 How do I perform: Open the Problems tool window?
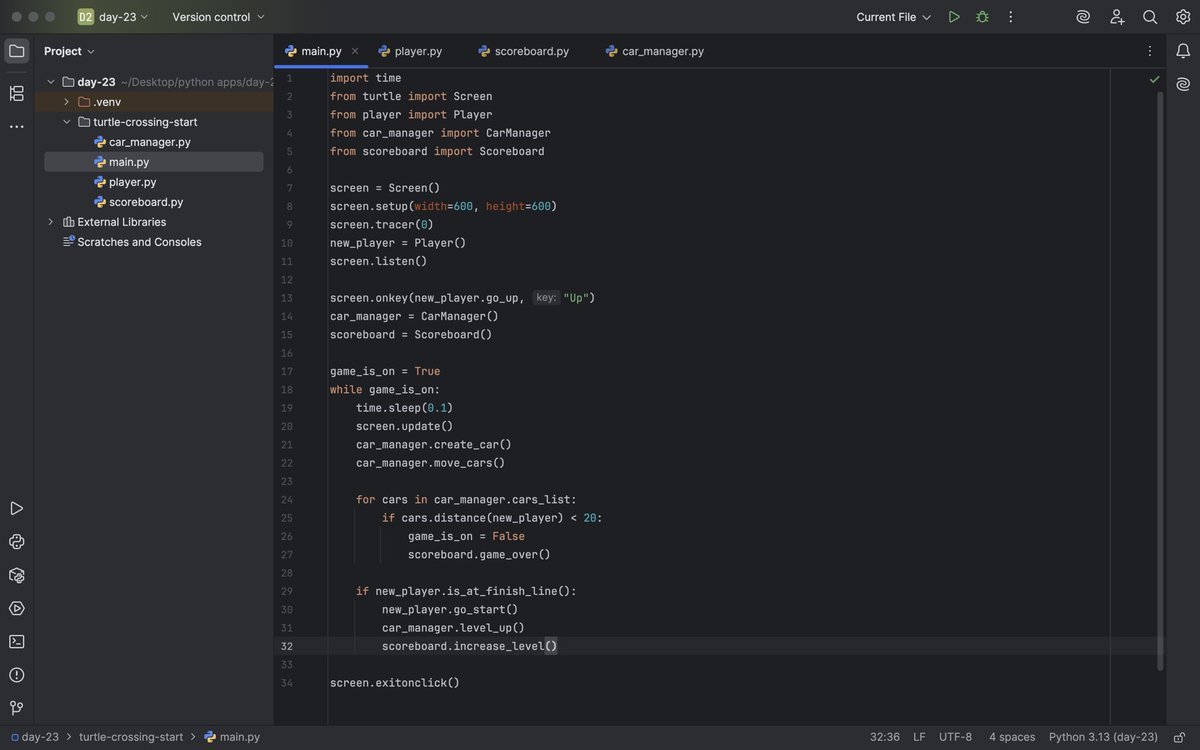16,675
